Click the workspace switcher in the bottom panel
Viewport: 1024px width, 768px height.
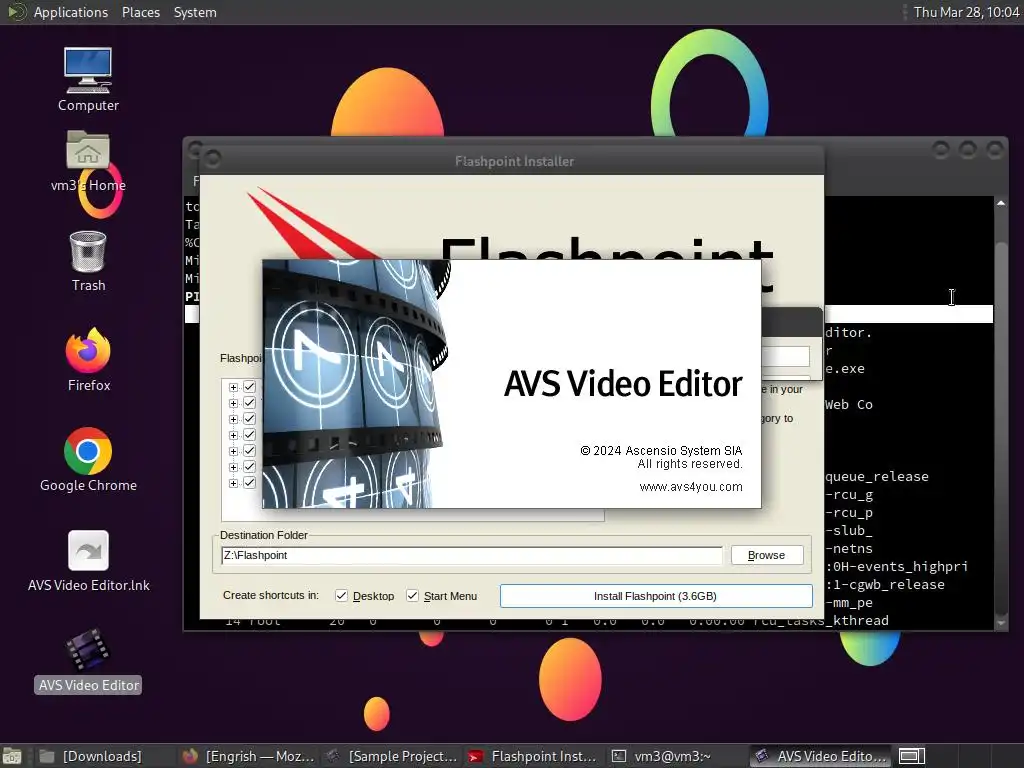[912, 756]
